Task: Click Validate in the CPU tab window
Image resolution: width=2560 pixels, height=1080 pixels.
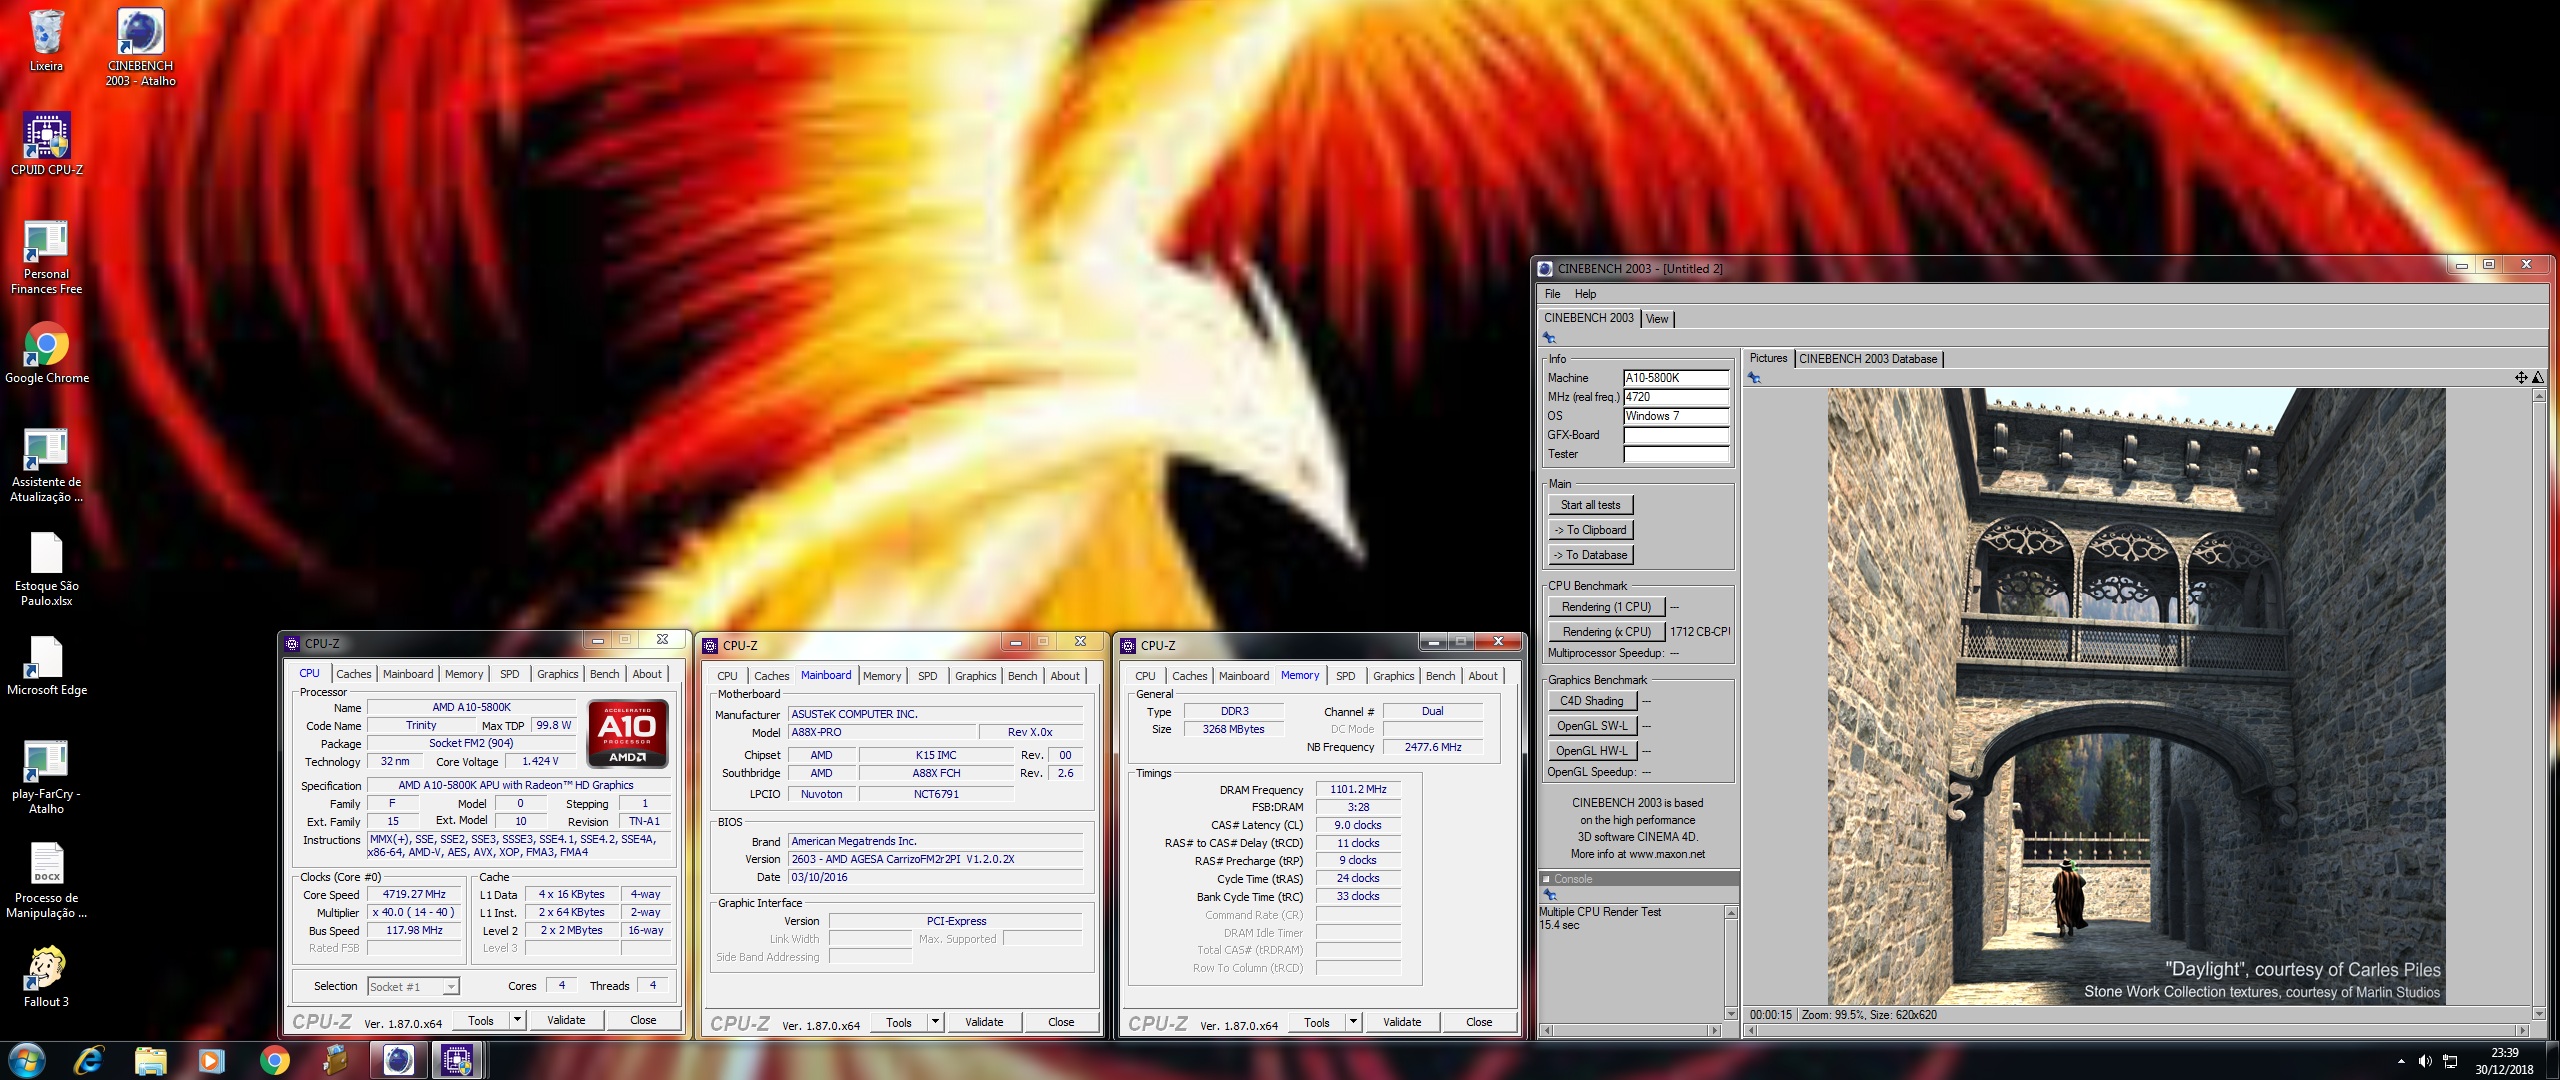Action: pos(566,1020)
